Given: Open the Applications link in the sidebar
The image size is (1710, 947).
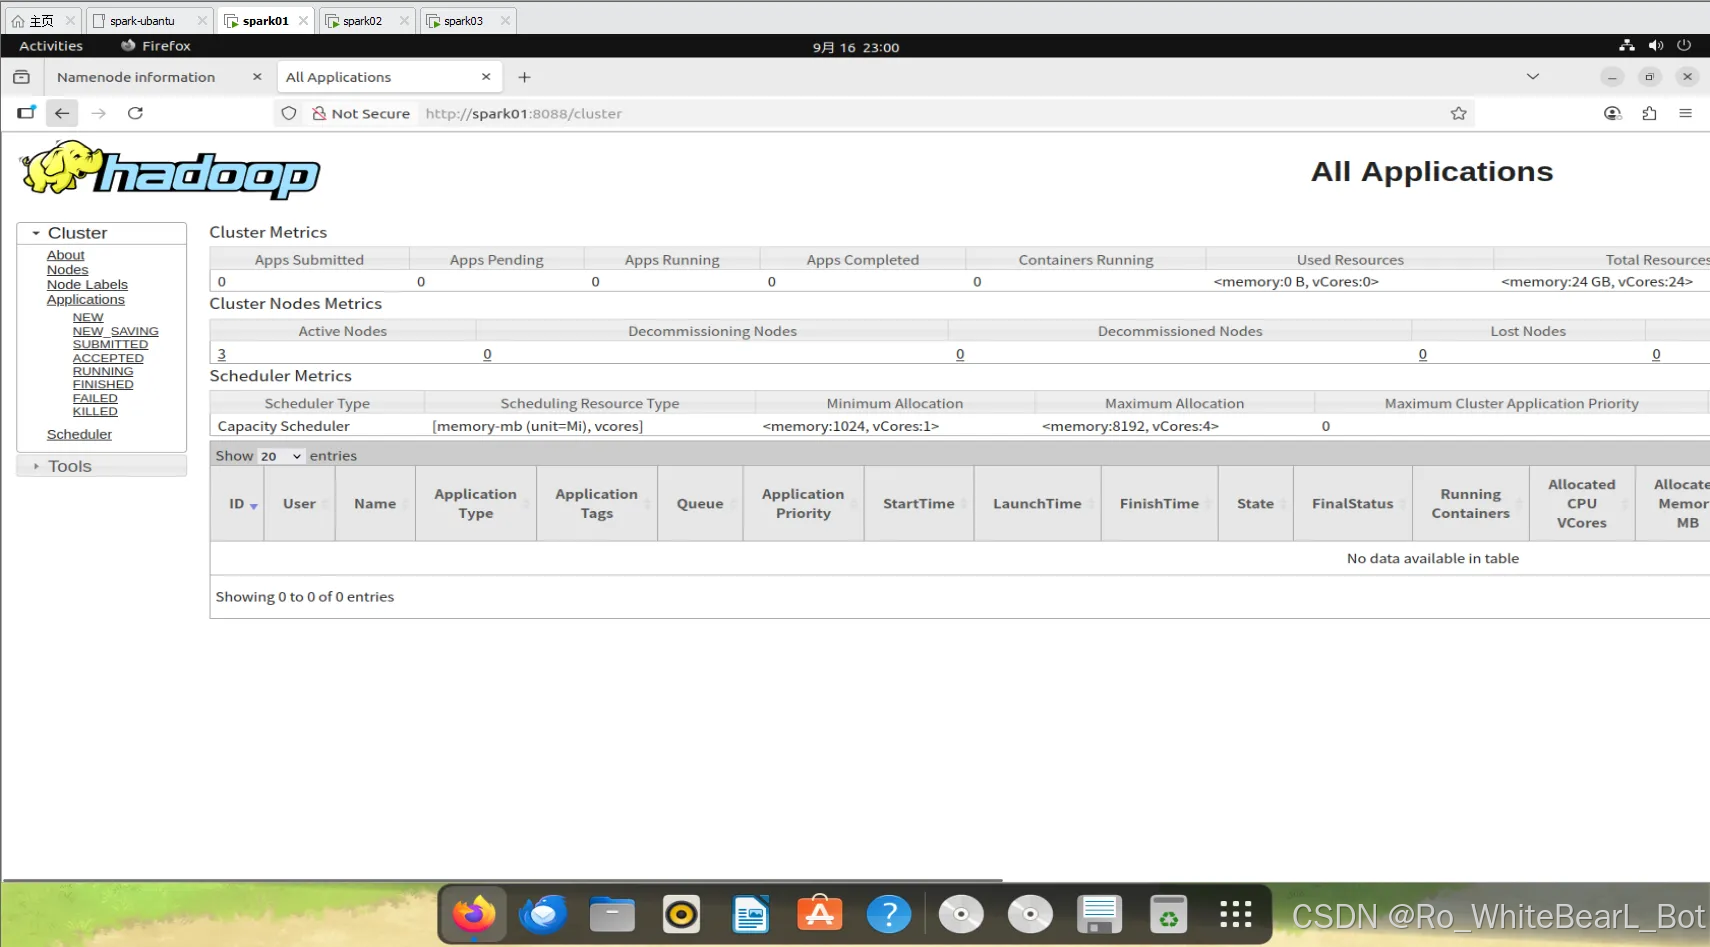Looking at the screenshot, I should (x=84, y=299).
